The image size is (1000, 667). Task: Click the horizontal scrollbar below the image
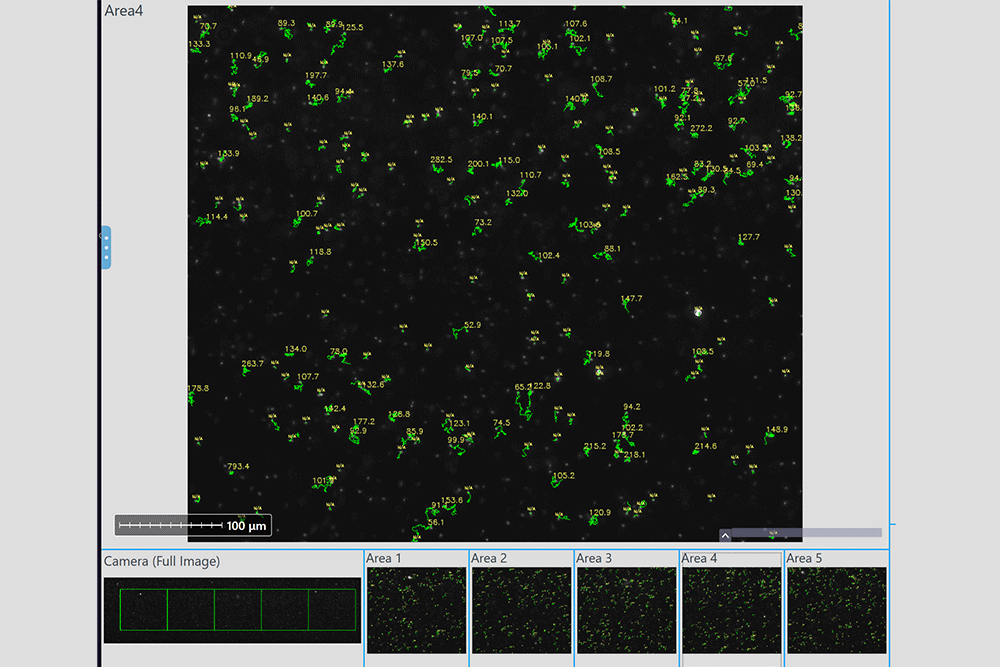pos(806,533)
